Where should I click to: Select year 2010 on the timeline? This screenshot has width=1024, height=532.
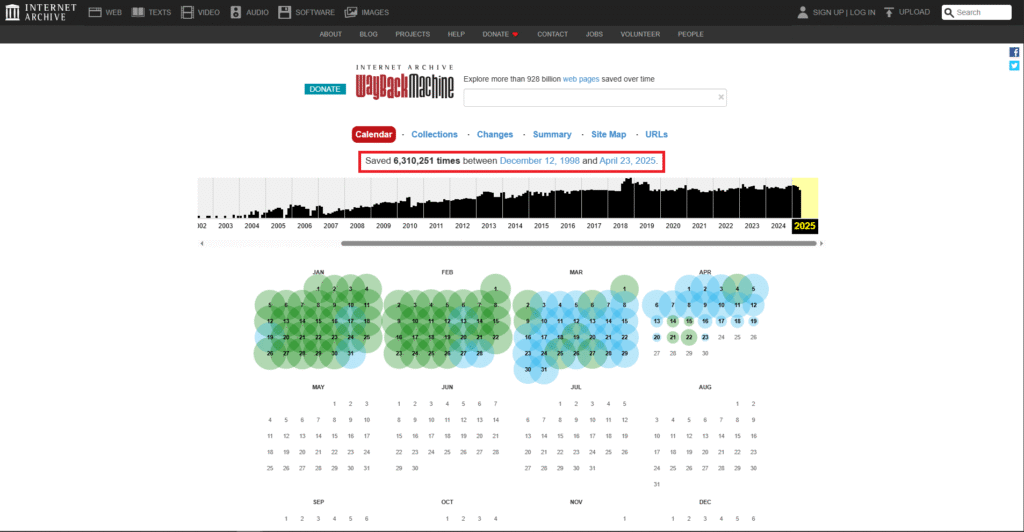click(x=409, y=226)
